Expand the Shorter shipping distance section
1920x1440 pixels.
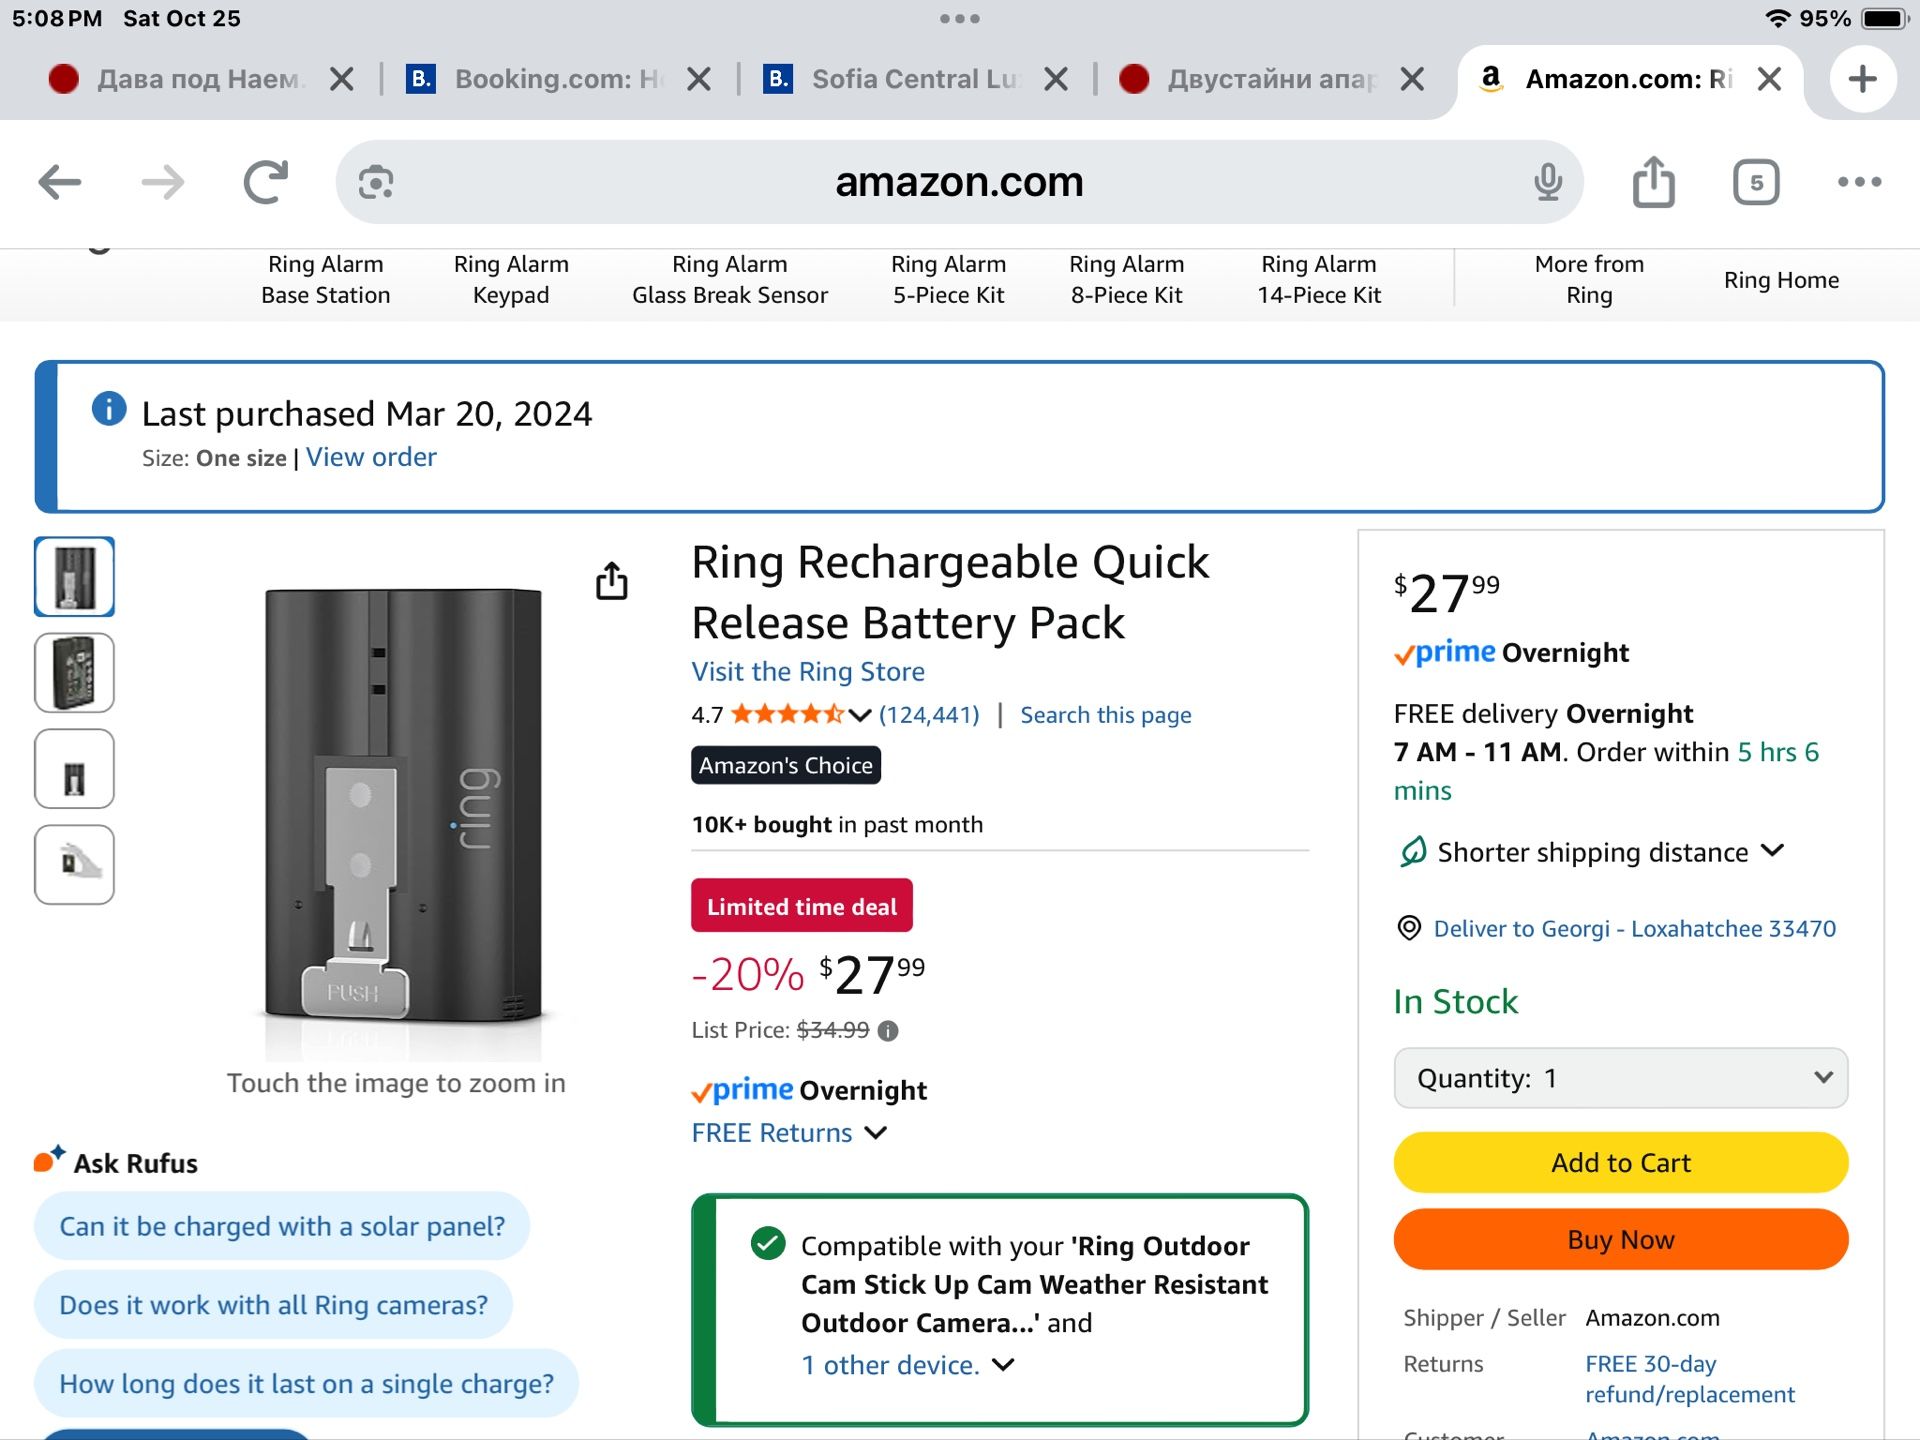[x=1590, y=852]
